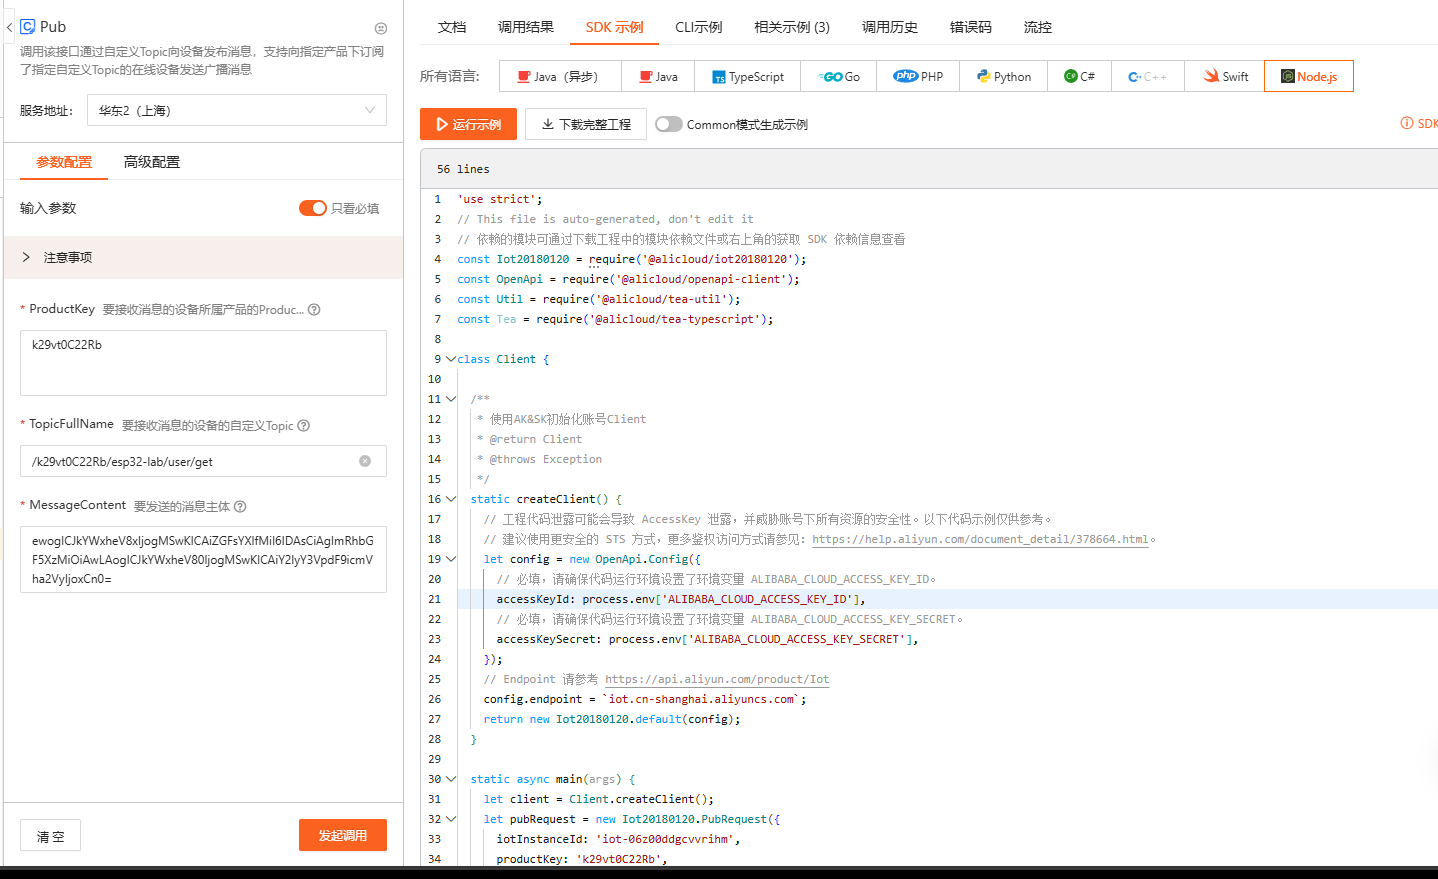This screenshot has height=879, width=1438.
Task: Click the help icon beside MessageContent
Action: [x=240, y=507]
